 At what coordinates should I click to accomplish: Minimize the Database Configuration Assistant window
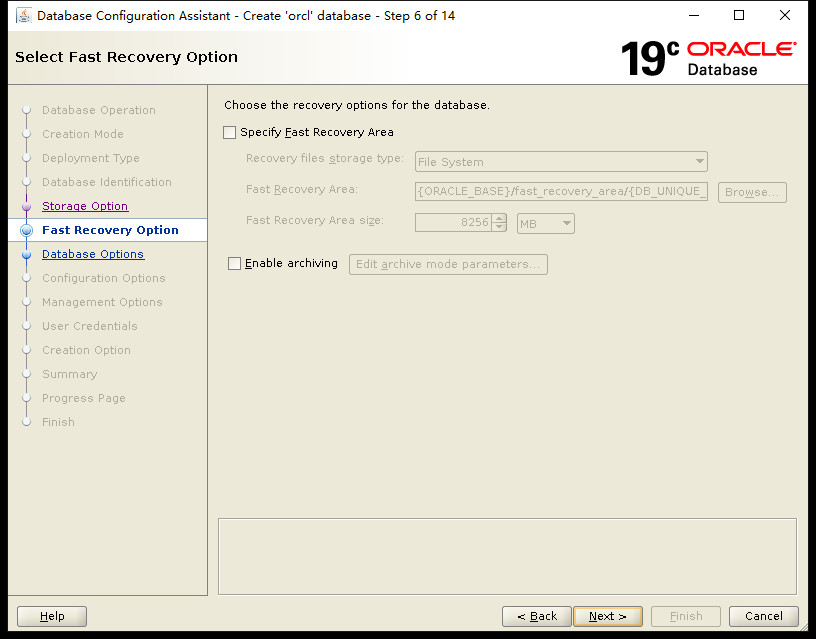click(x=694, y=16)
